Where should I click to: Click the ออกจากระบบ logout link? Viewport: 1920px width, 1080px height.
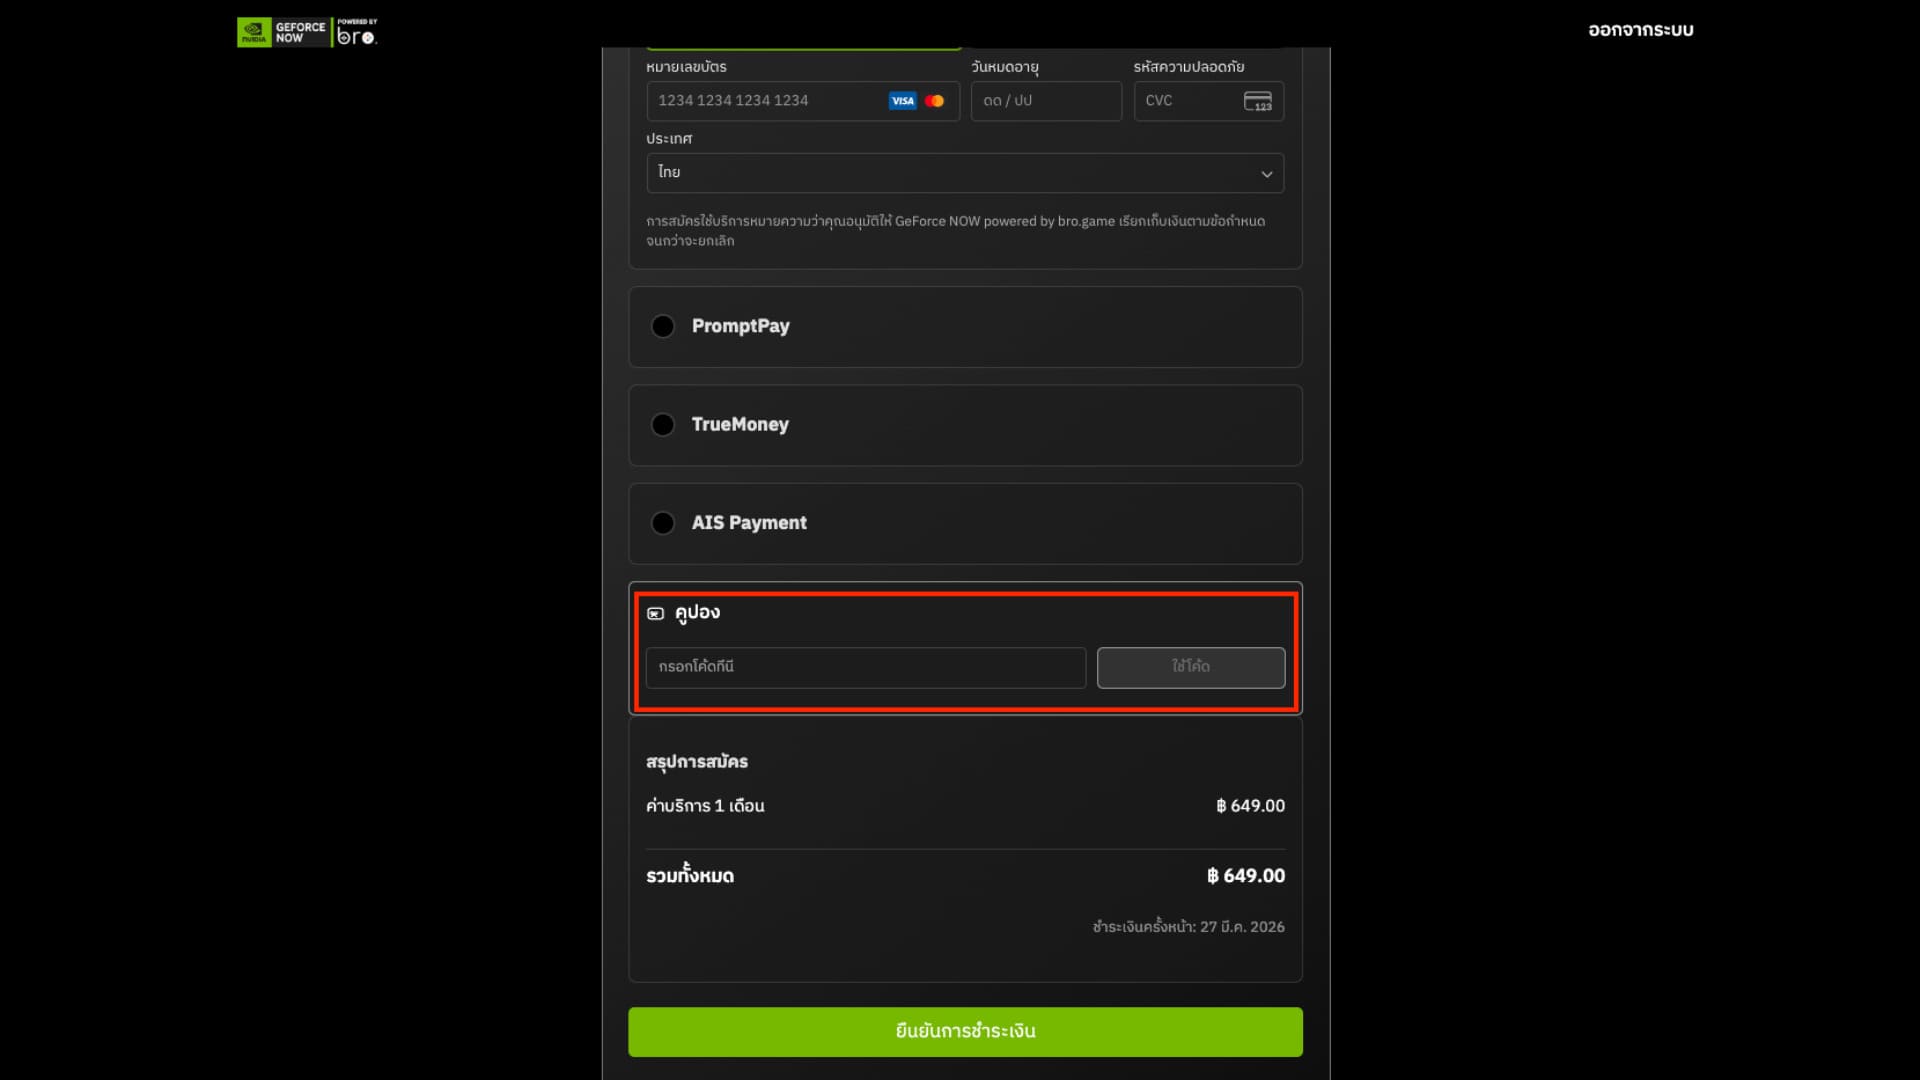[1640, 30]
